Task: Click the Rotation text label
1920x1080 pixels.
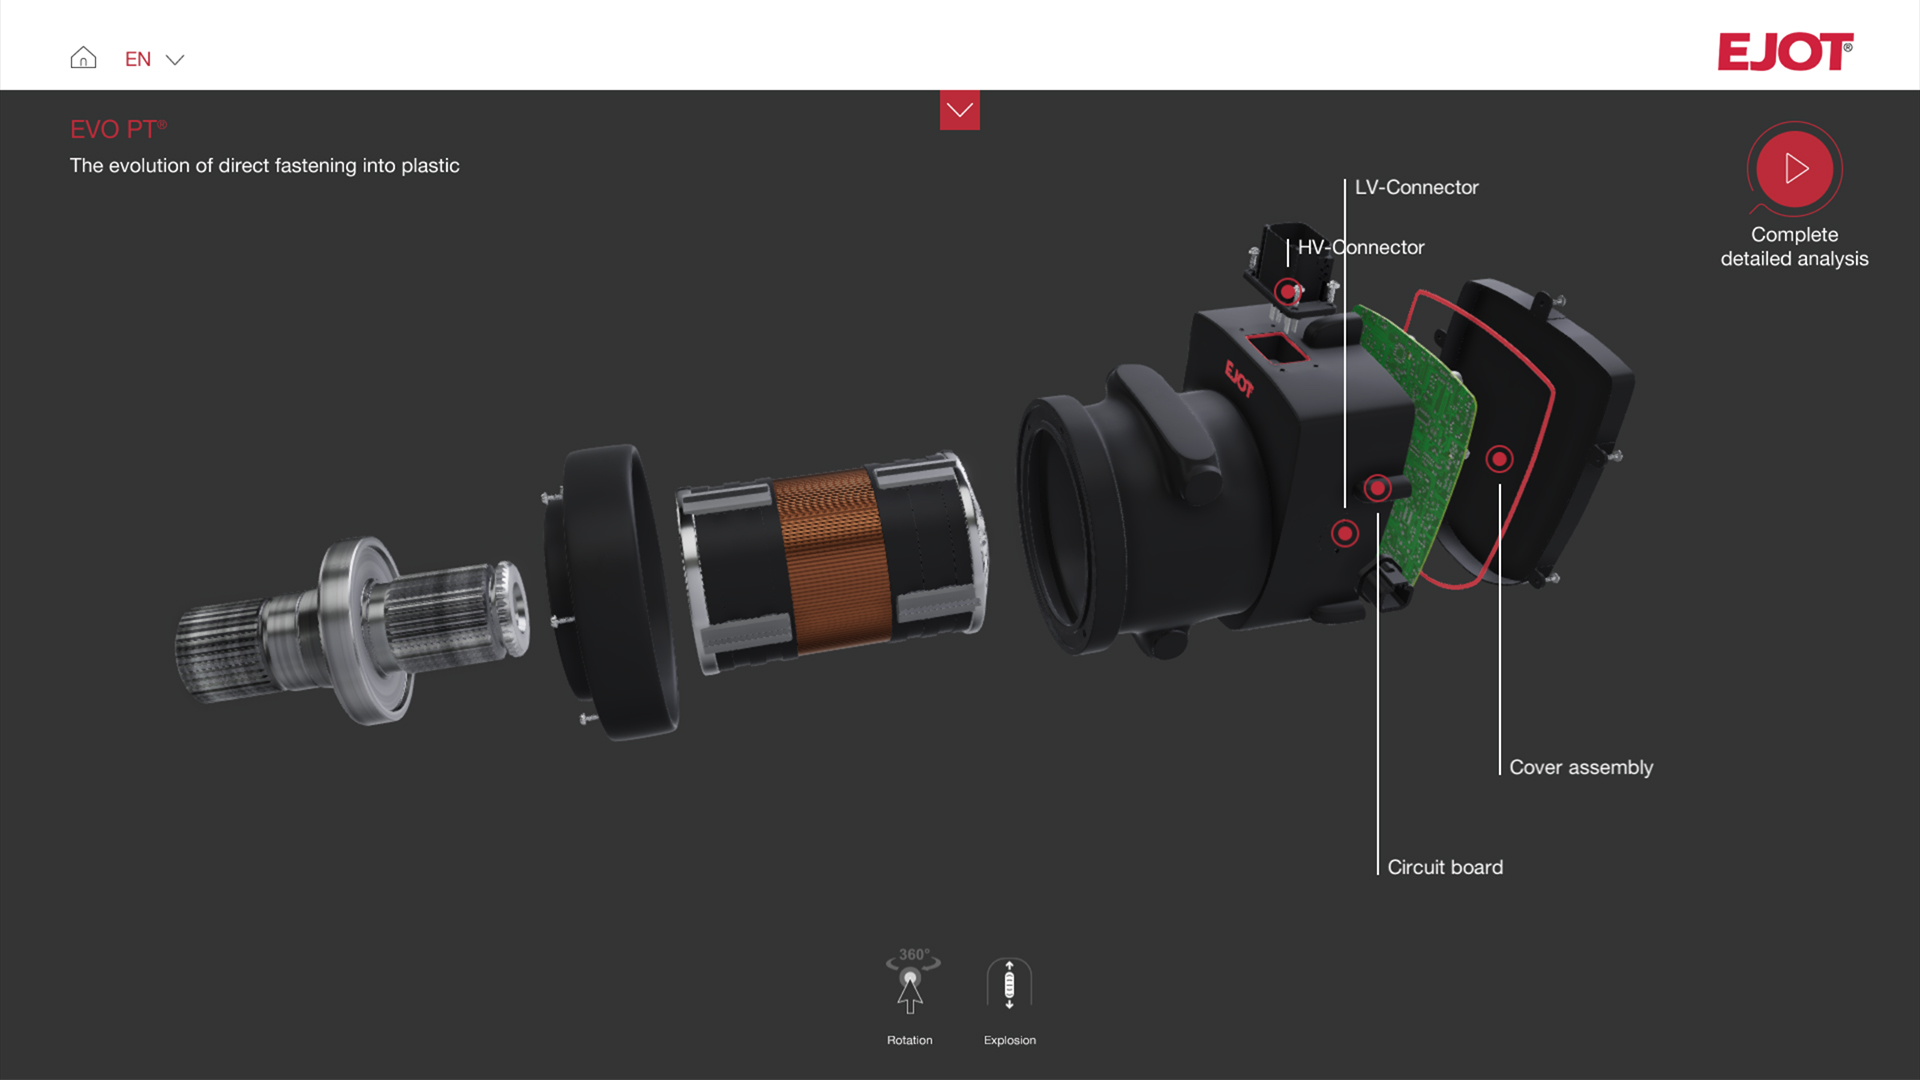Action: [x=909, y=1040]
